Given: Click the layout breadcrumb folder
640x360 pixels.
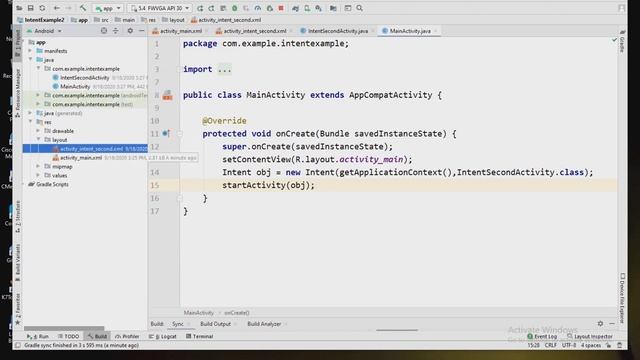Looking at the screenshot, I should click(173, 20).
